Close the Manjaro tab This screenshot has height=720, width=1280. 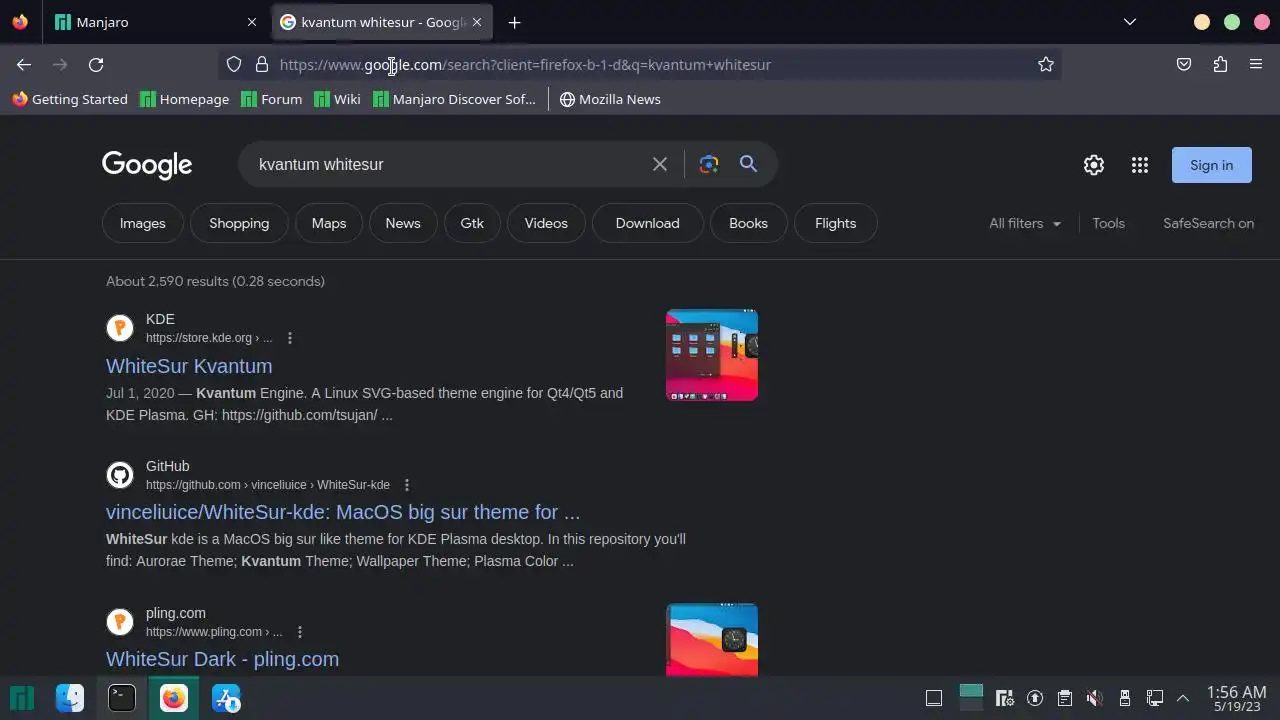252,22
